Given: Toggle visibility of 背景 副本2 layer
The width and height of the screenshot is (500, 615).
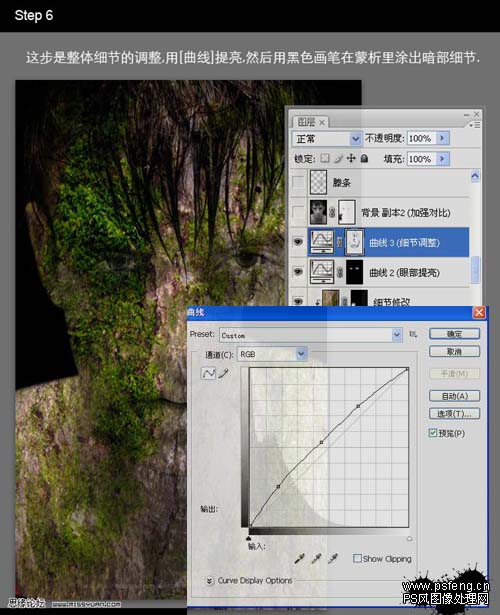Looking at the screenshot, I should pos(298,212).
